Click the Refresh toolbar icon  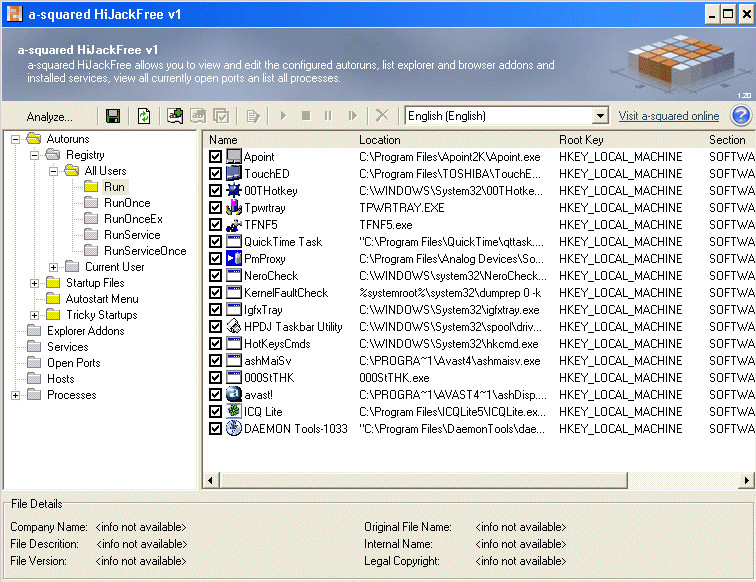(x=144, y=116)
